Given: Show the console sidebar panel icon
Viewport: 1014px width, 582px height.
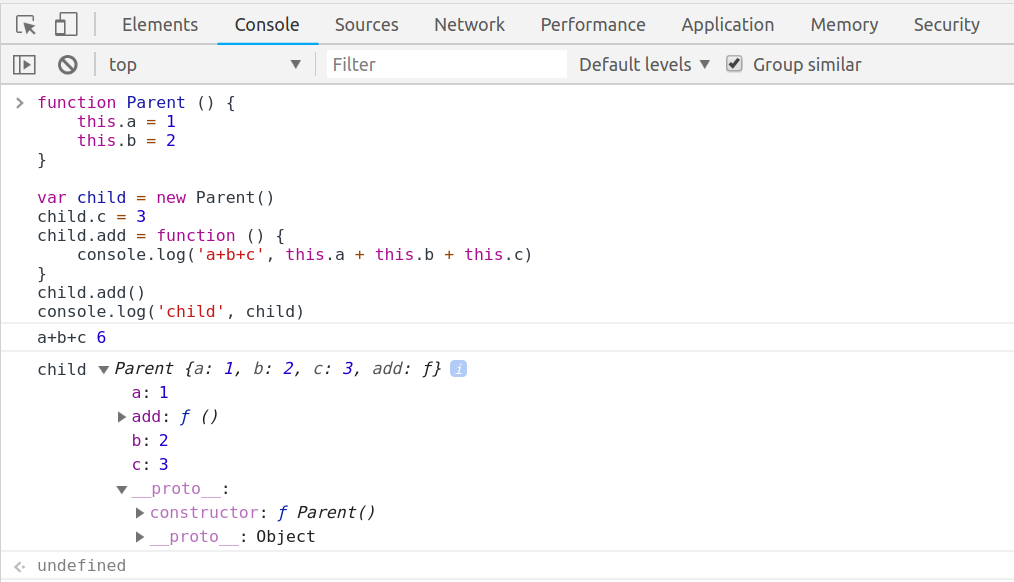Looking at the screenshot, I should point(24,65).
